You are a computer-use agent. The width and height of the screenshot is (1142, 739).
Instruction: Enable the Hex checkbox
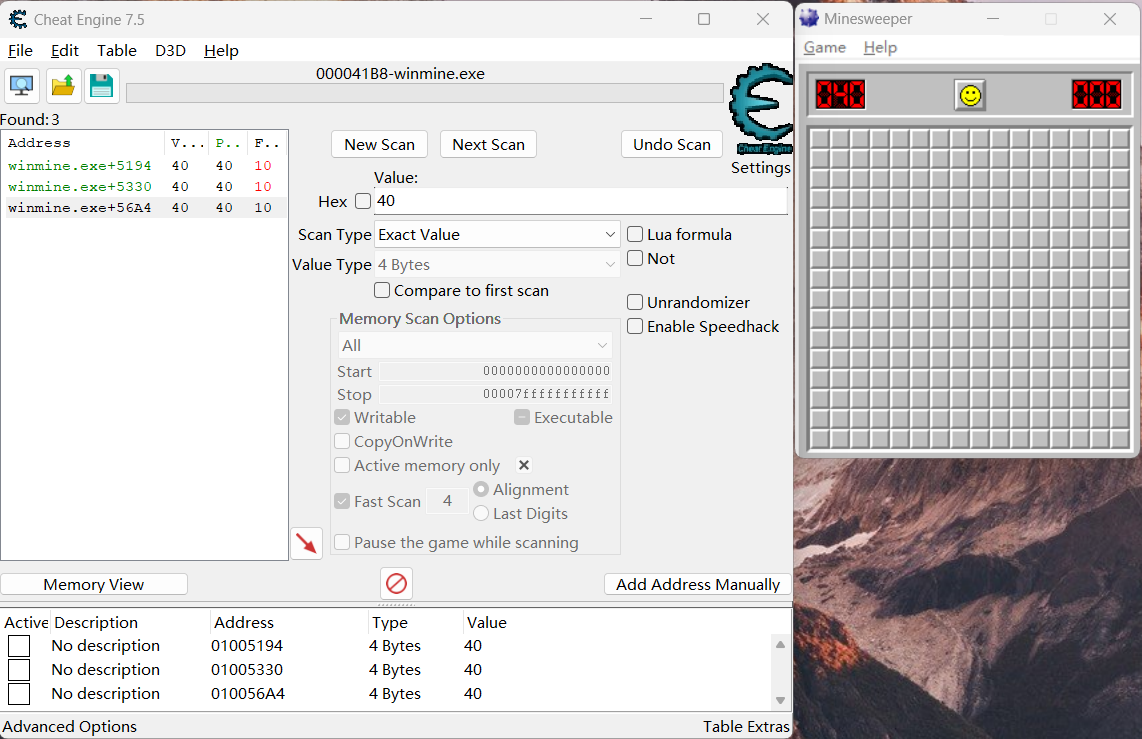point(362,201)
